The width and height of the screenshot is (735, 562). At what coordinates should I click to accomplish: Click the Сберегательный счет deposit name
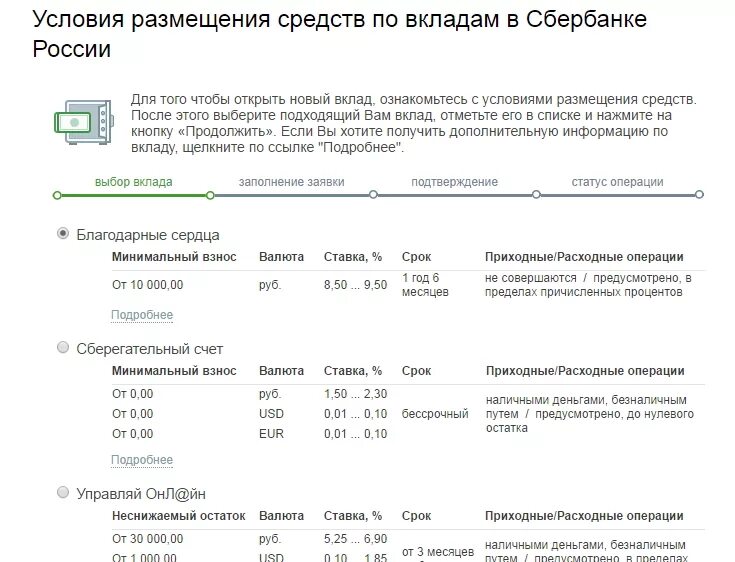pyautogui.click(x=150, y=349)
